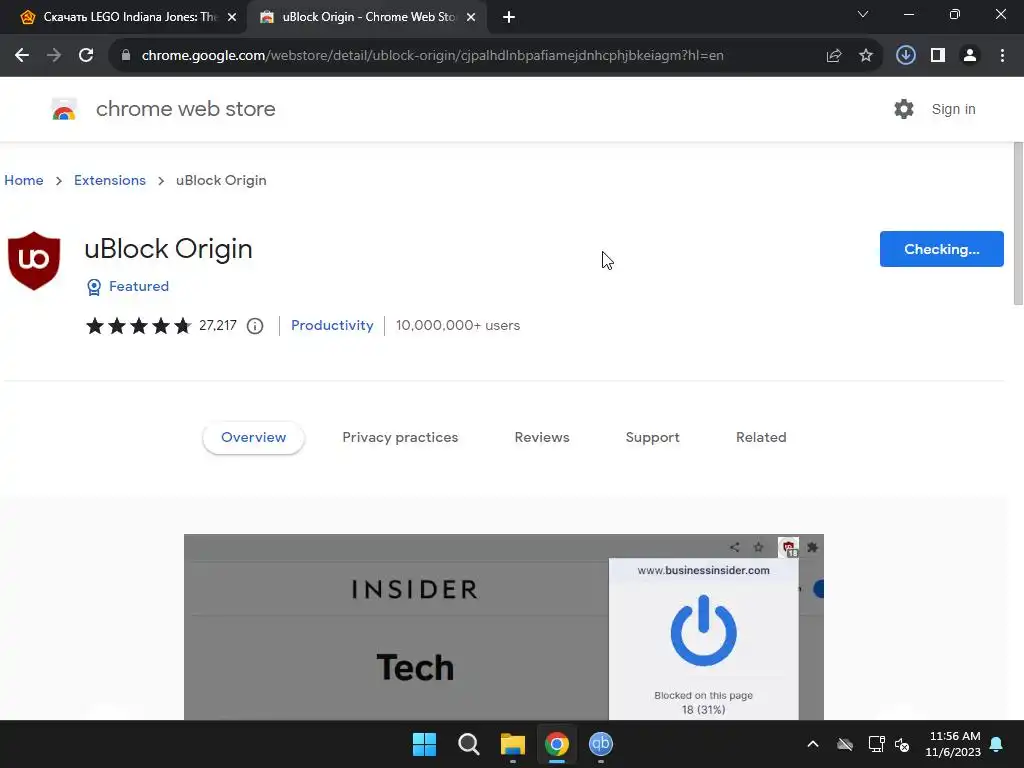Open the notifications bell icon
Screen dimensions: 1024x768
tap(997, 744)
